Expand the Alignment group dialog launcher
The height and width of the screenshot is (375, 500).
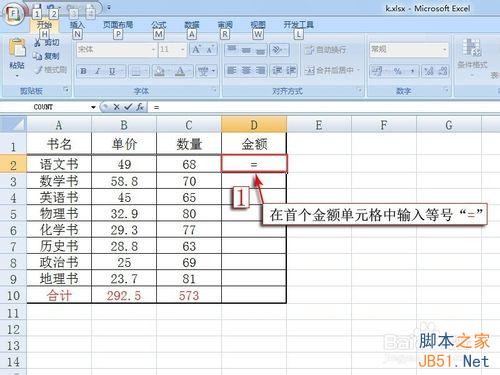(359, 90)
